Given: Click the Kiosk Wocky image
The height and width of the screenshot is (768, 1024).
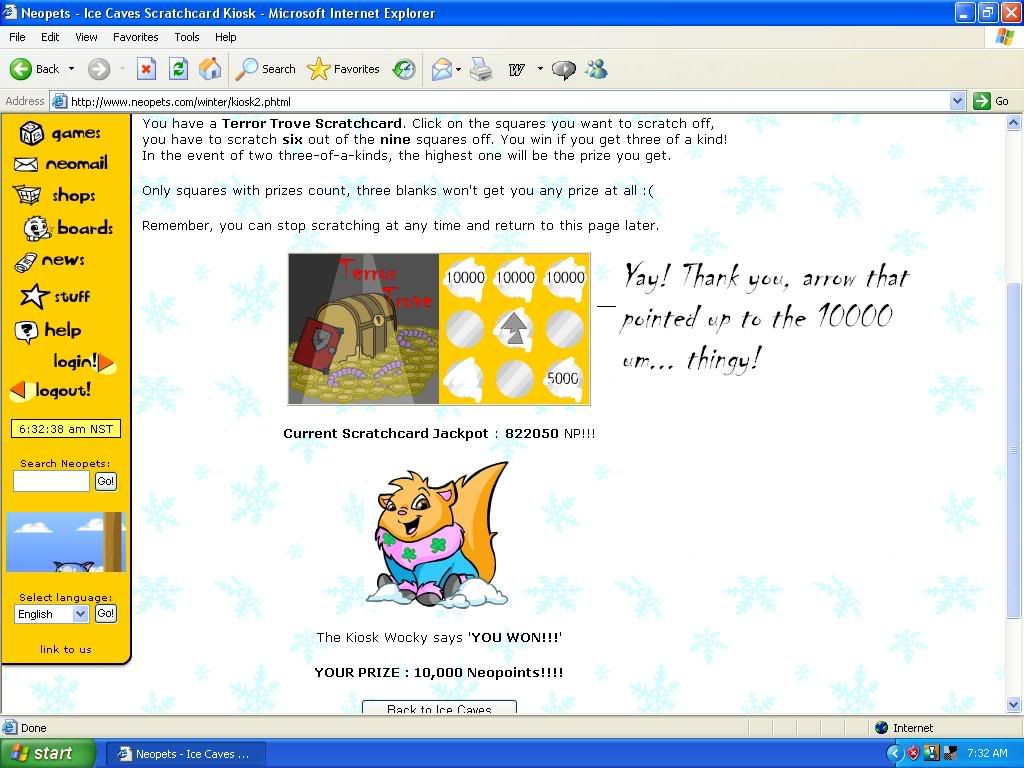Looking at the screenshot, I should click(437, 534).
